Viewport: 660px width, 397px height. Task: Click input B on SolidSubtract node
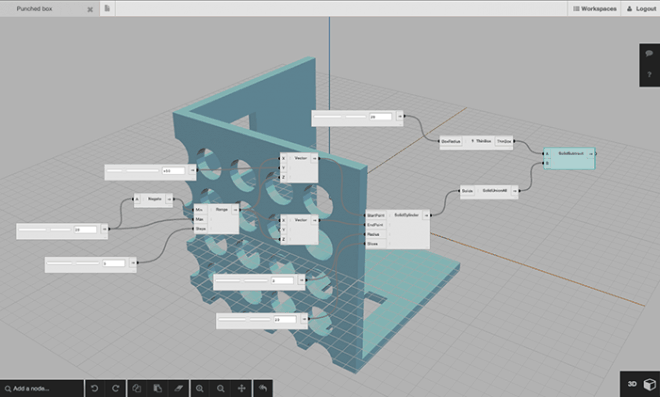pos(547,163)
